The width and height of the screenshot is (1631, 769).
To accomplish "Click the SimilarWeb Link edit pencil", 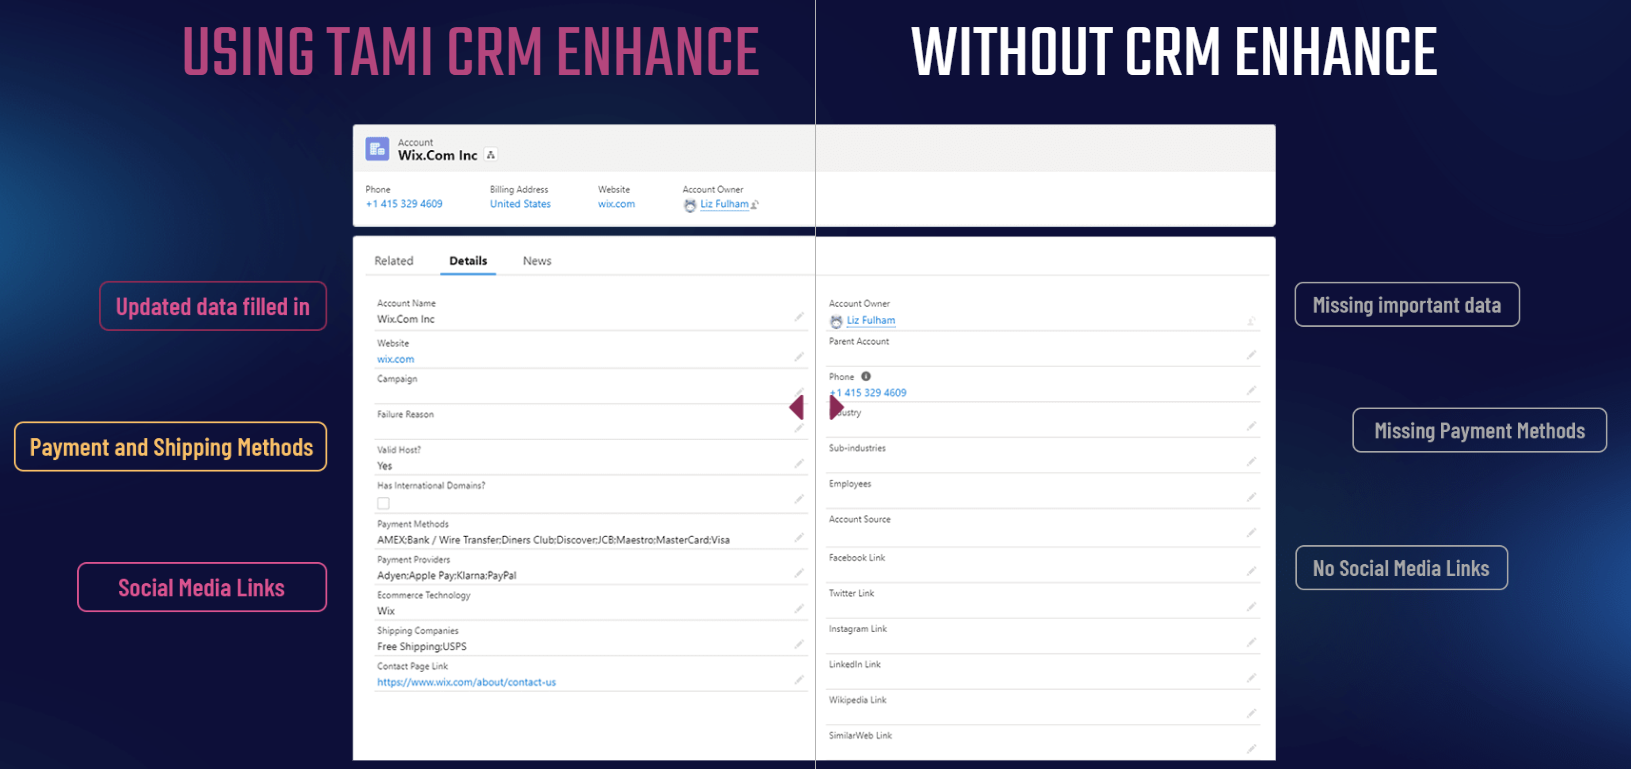I will point(1251,749).
